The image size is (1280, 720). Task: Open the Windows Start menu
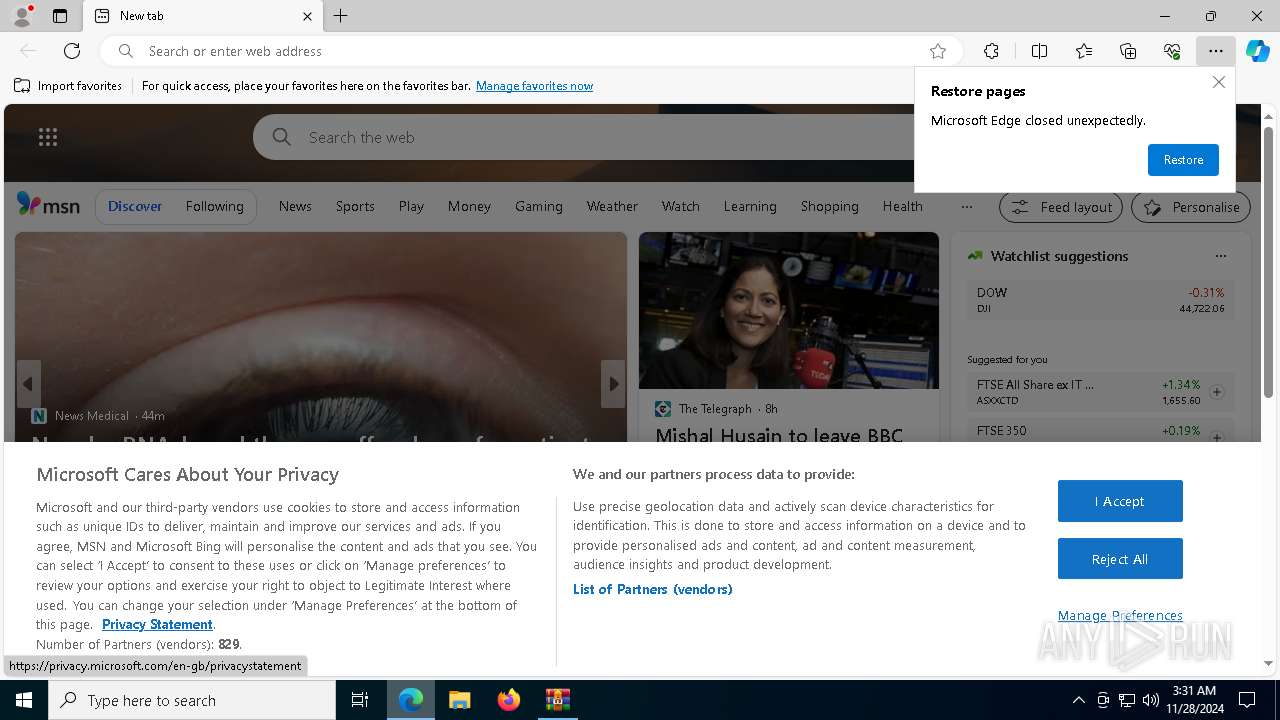[24, 700]
